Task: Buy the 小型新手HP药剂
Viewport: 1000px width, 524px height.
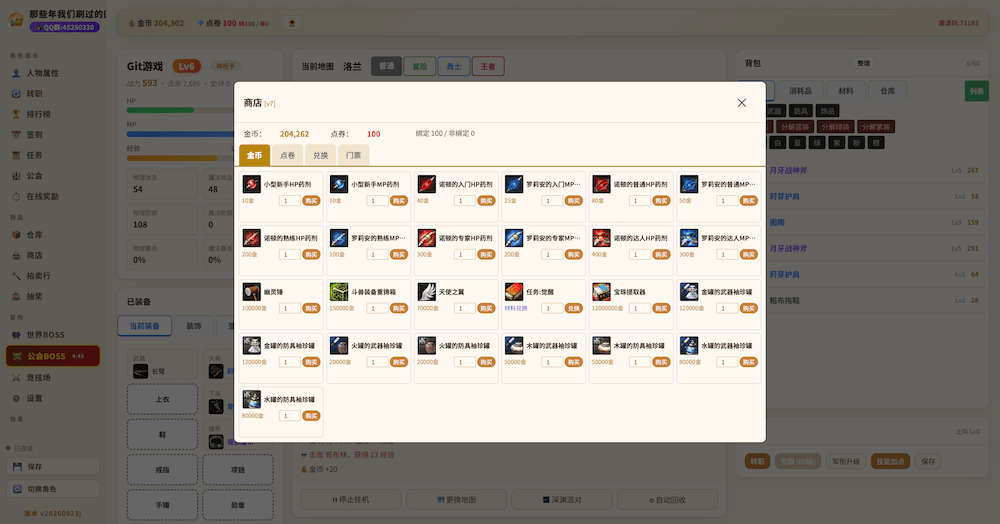Action: (311, 201)
